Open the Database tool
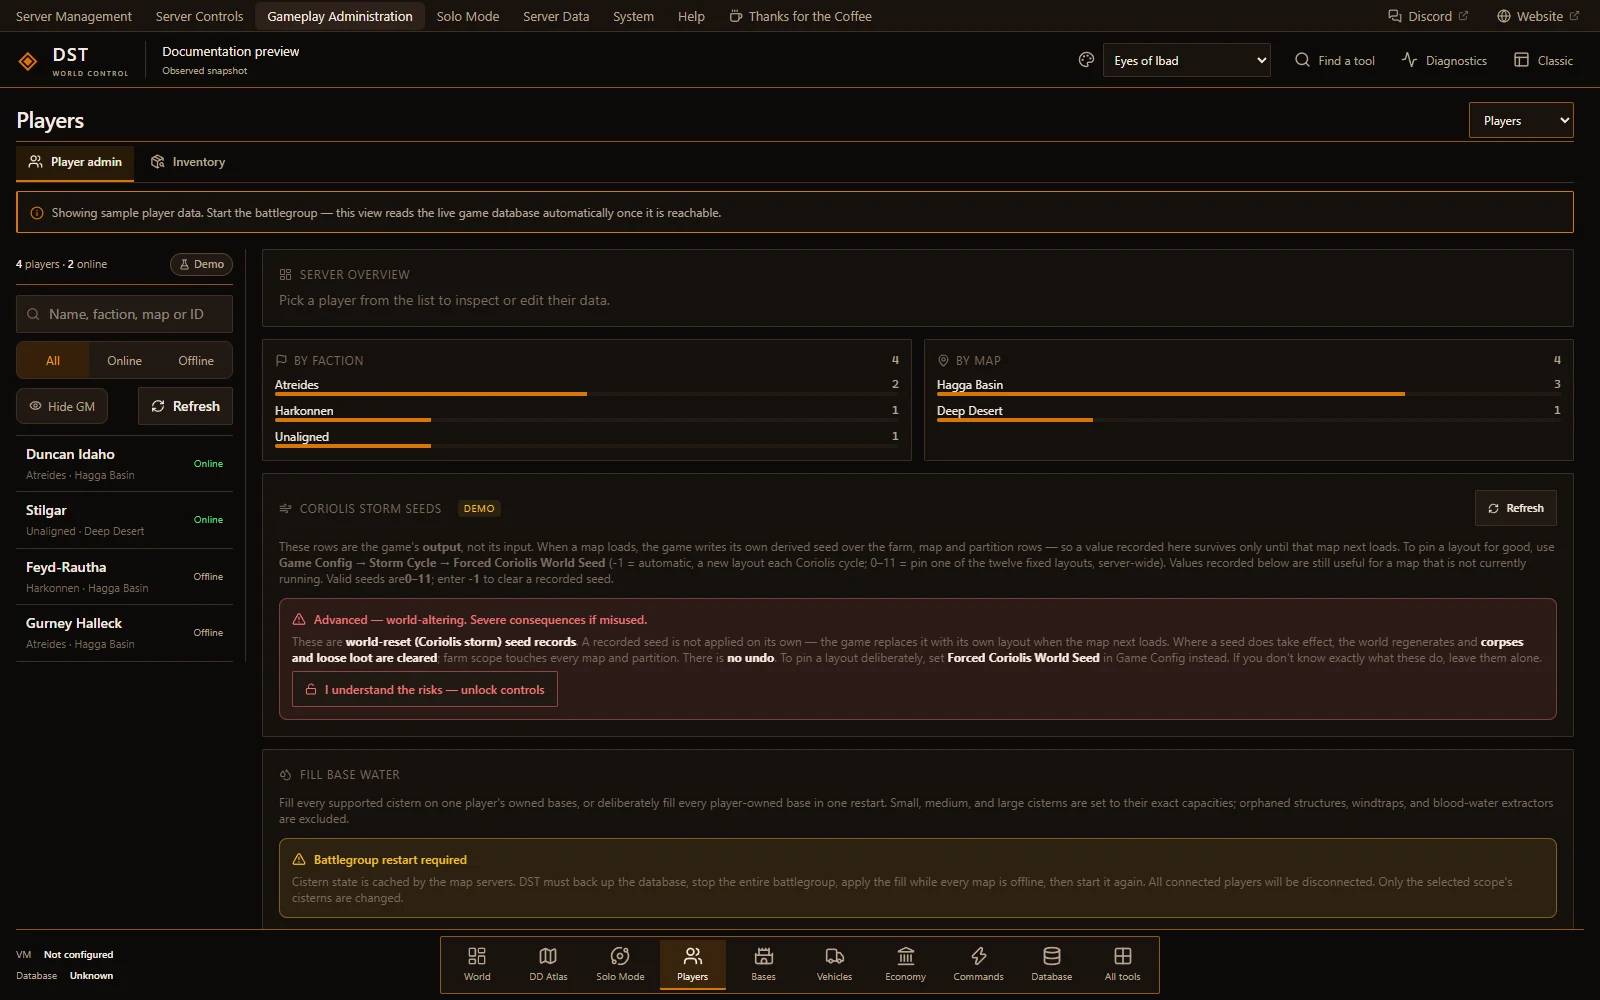This screenshot has width=1600, height=1000. tap(1051, 964)
